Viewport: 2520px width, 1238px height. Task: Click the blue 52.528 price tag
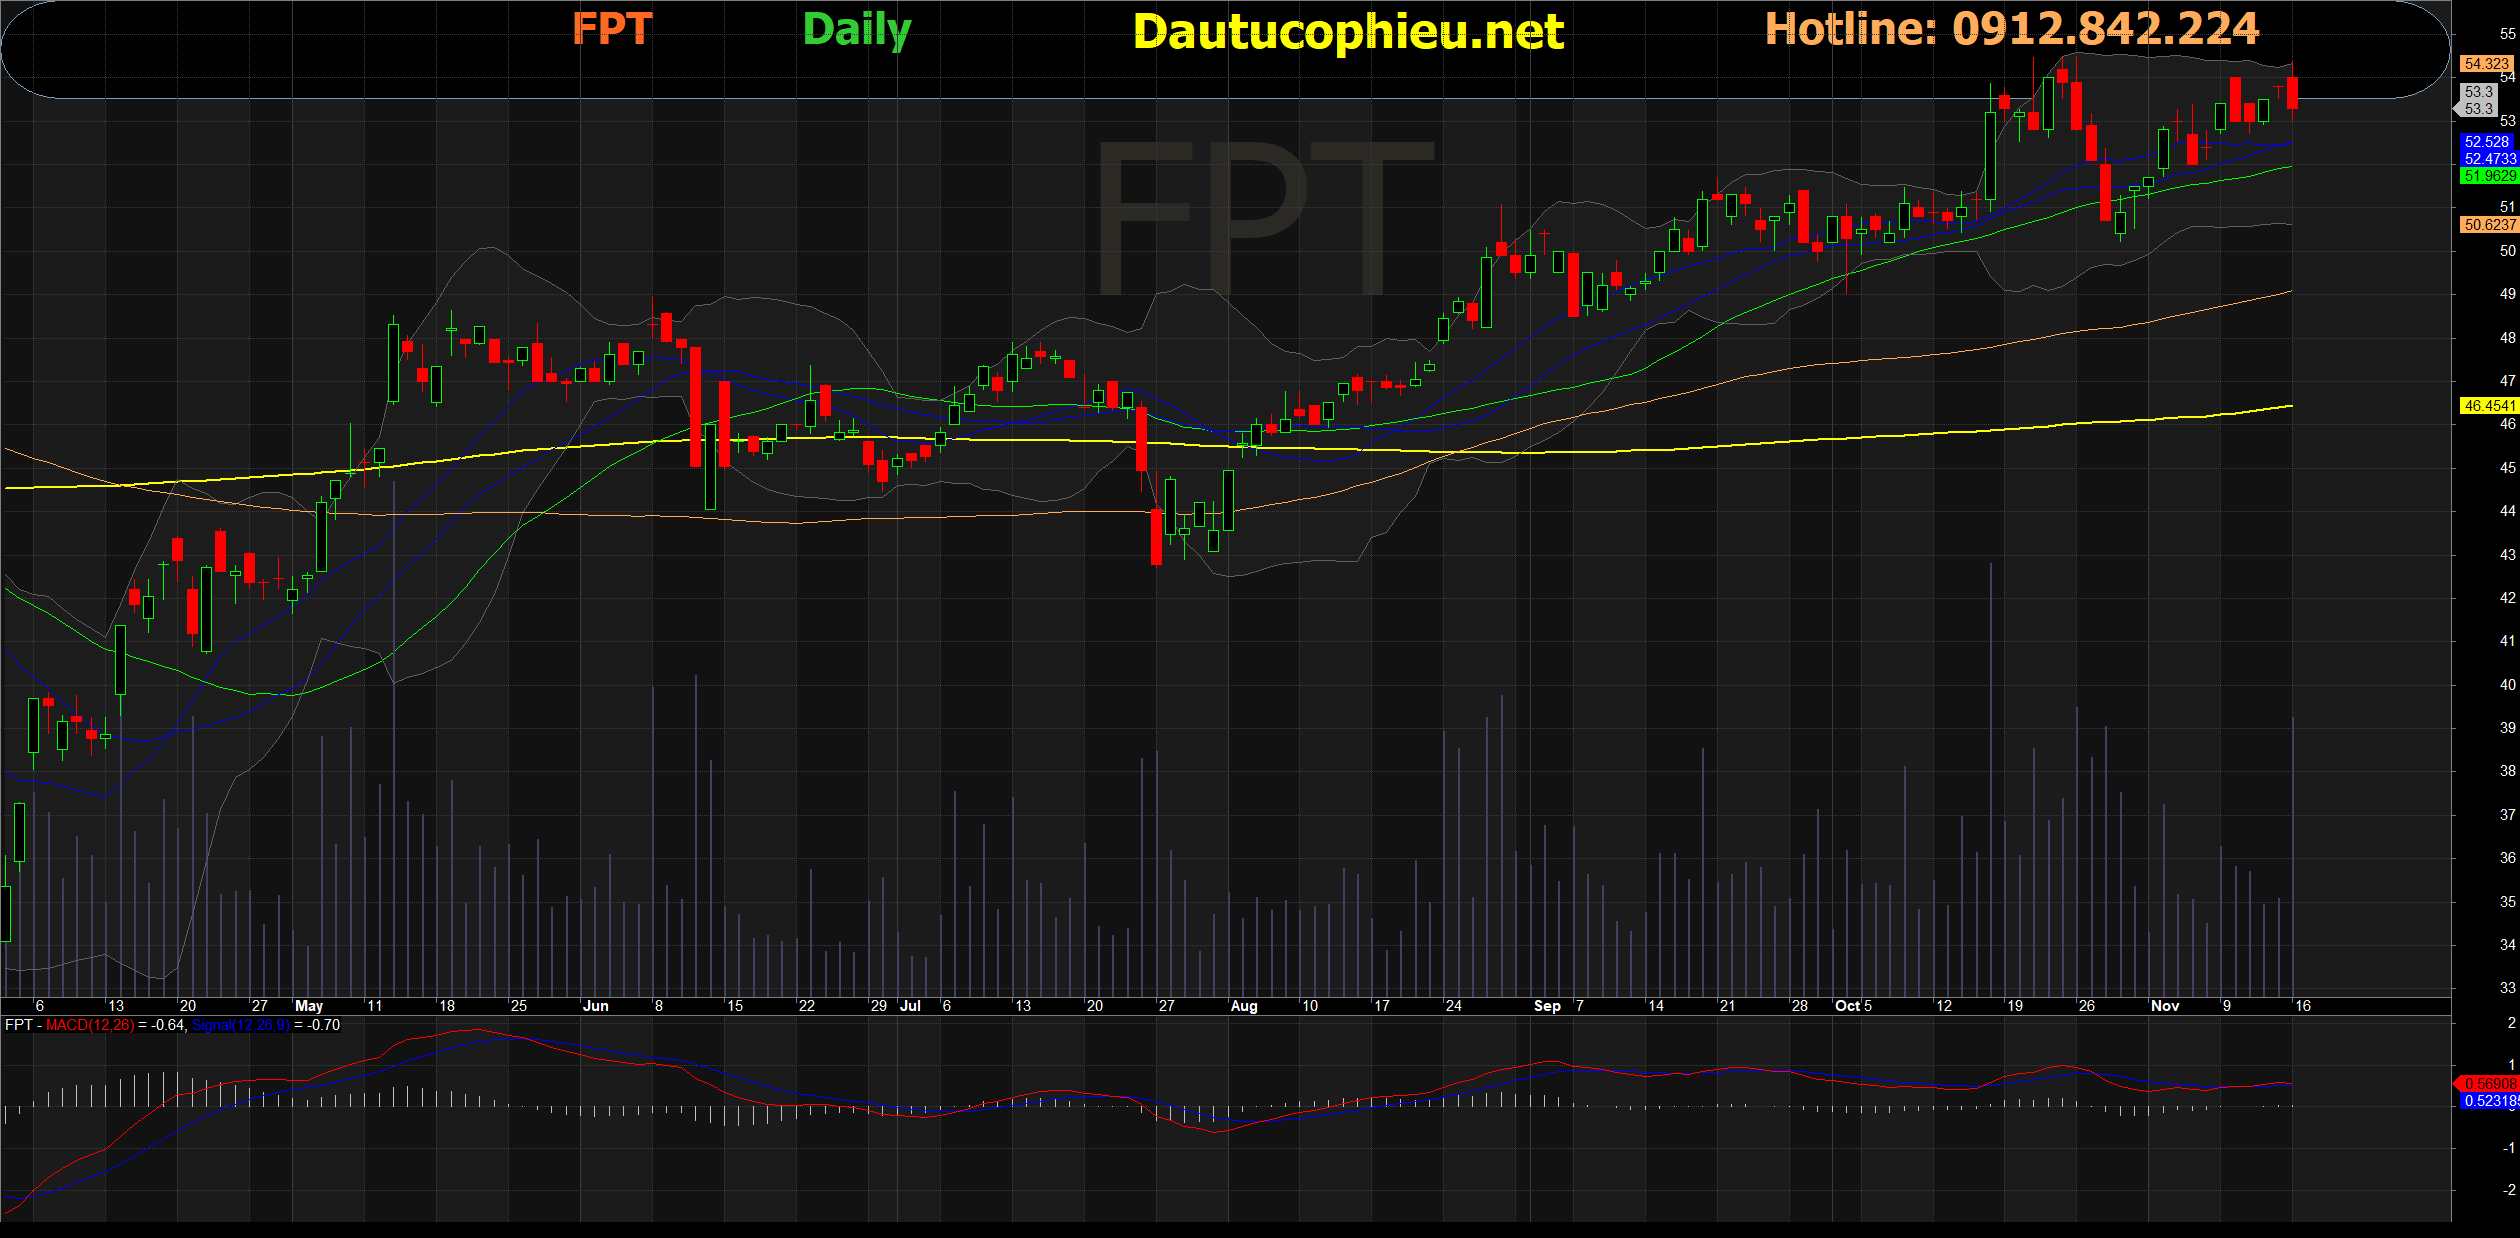[x=2487, y=142]
